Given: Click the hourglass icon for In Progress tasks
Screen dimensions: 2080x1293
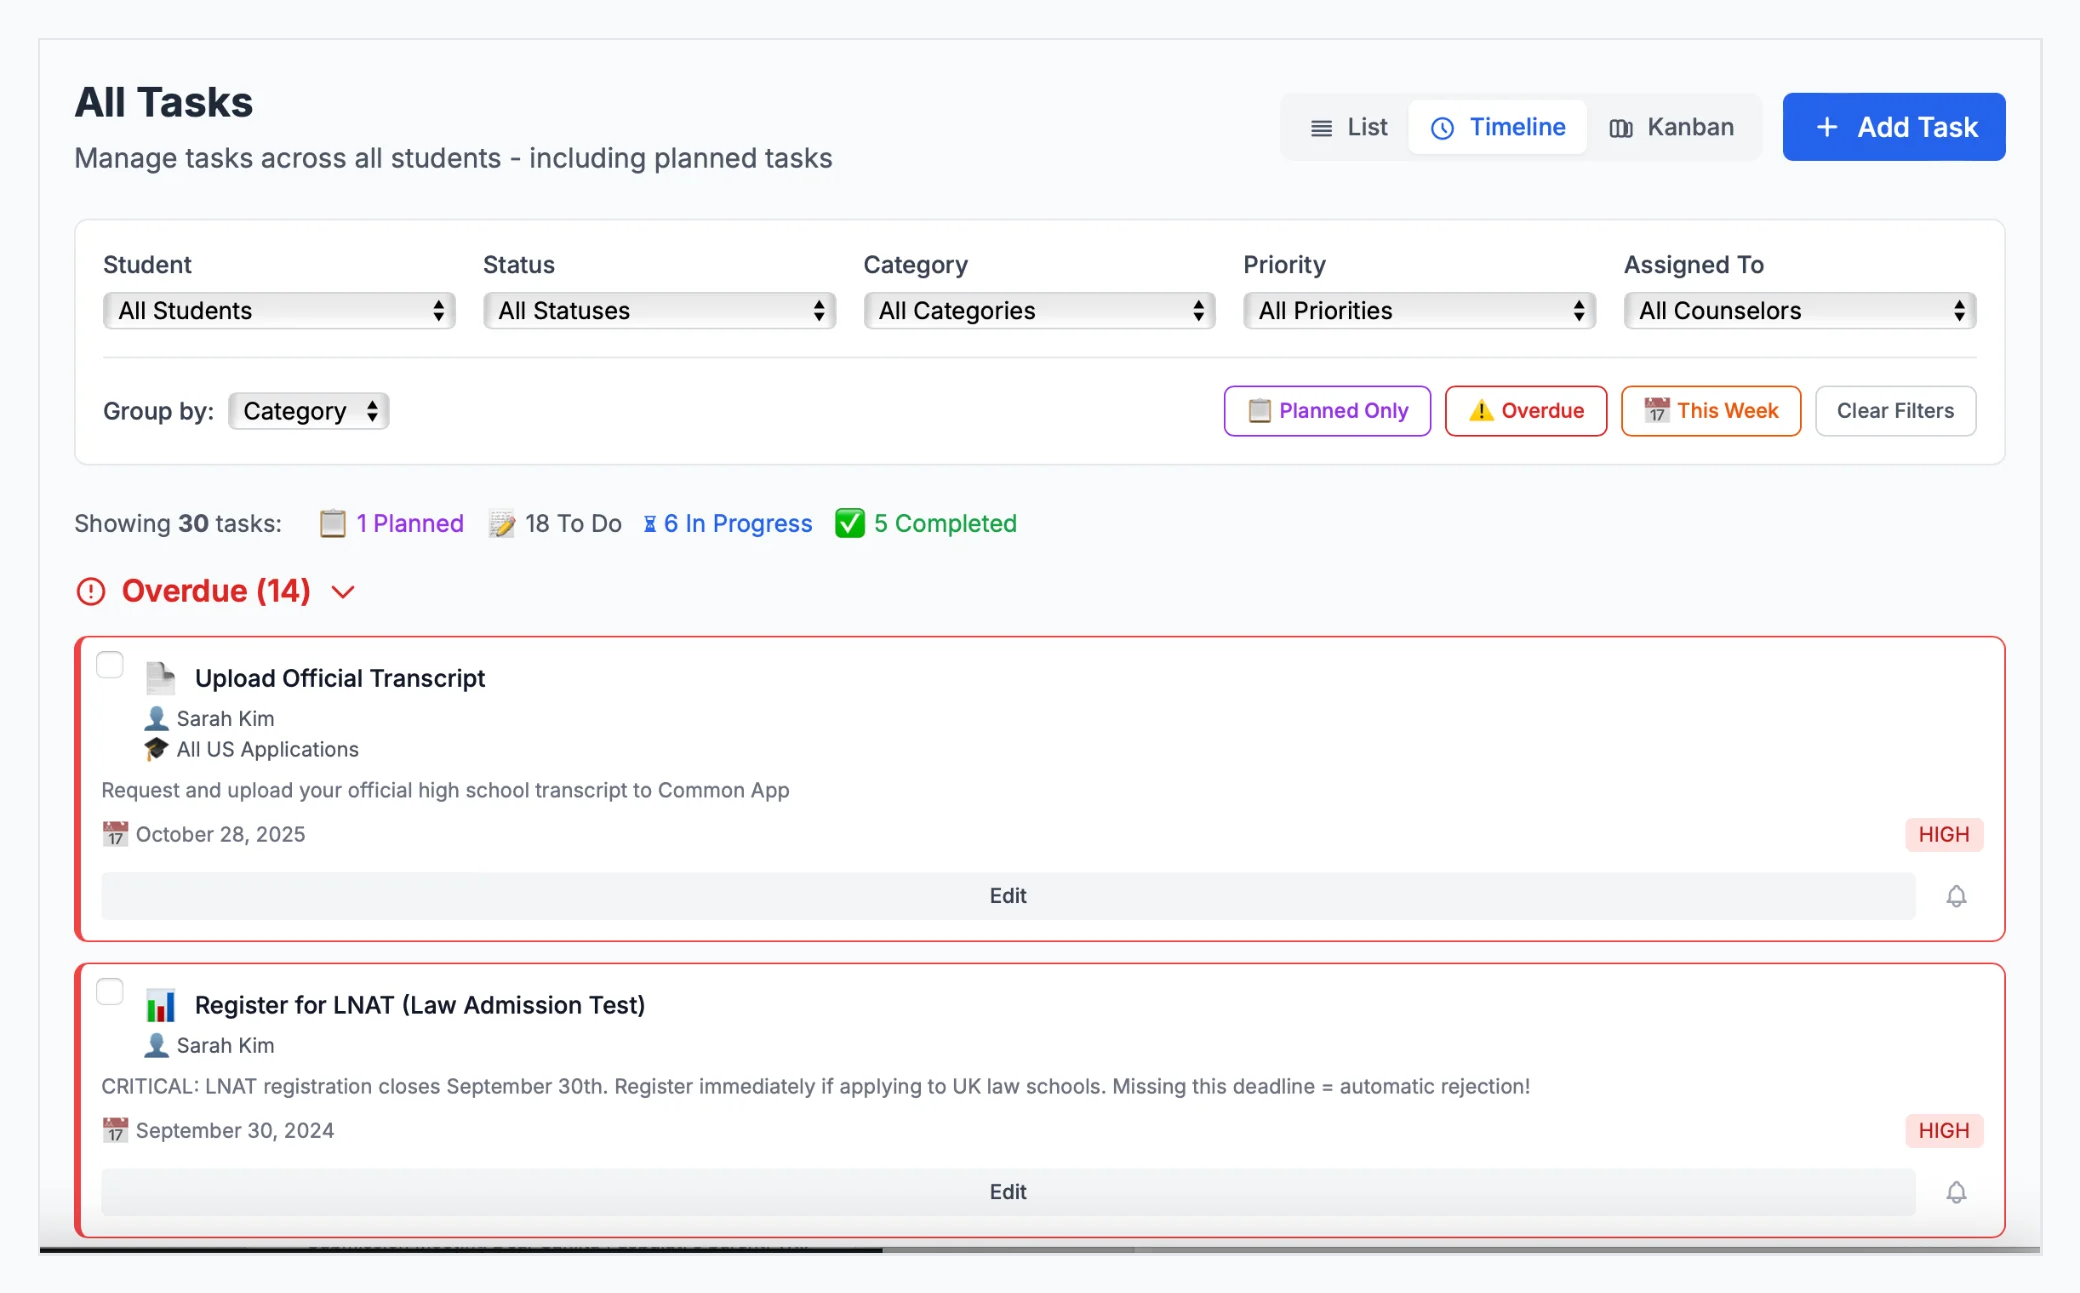Looking at the screenshot, I should coord(651,523).
